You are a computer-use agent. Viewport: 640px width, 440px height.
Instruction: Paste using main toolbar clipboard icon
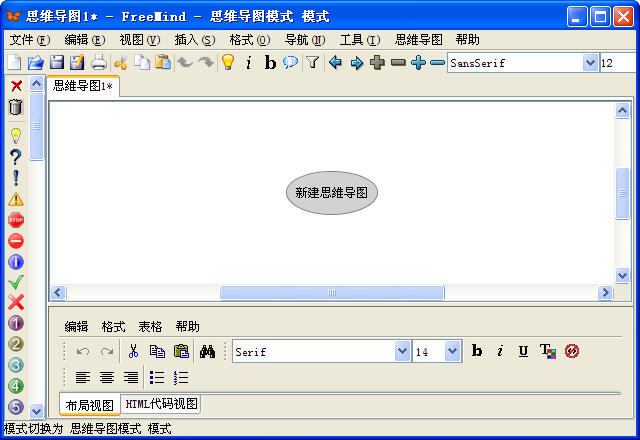coord(163,62)
